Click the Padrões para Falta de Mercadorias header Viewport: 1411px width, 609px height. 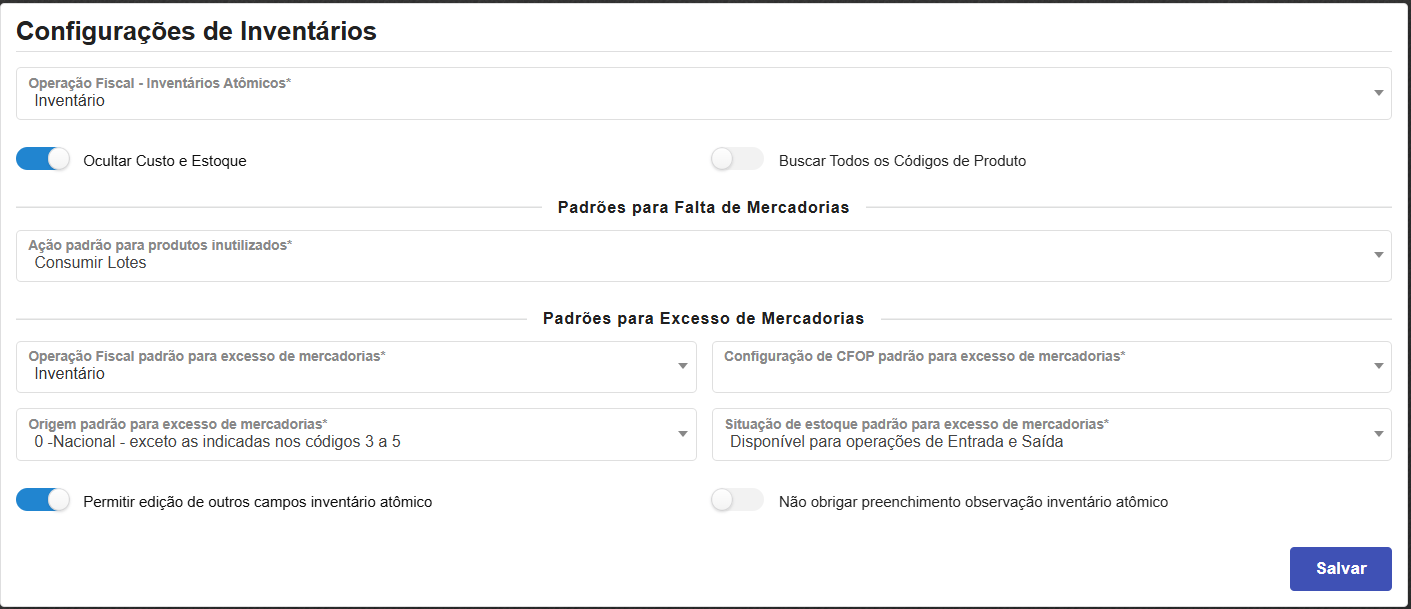704,207
